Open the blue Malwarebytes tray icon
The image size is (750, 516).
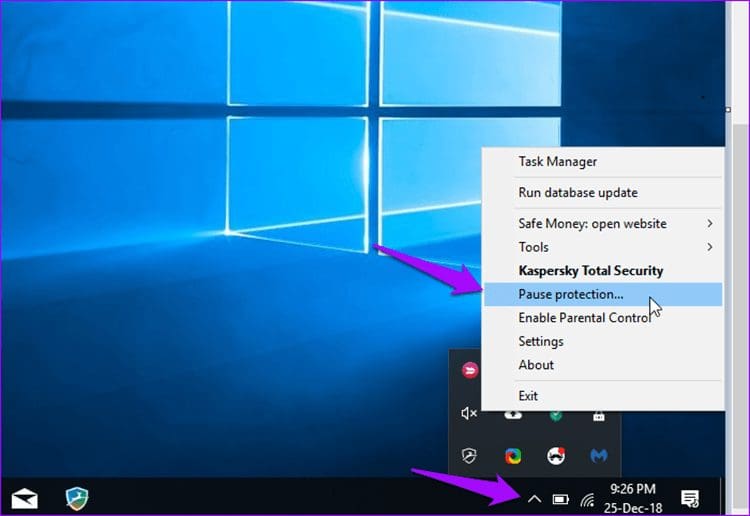click(x=598, y=455)
